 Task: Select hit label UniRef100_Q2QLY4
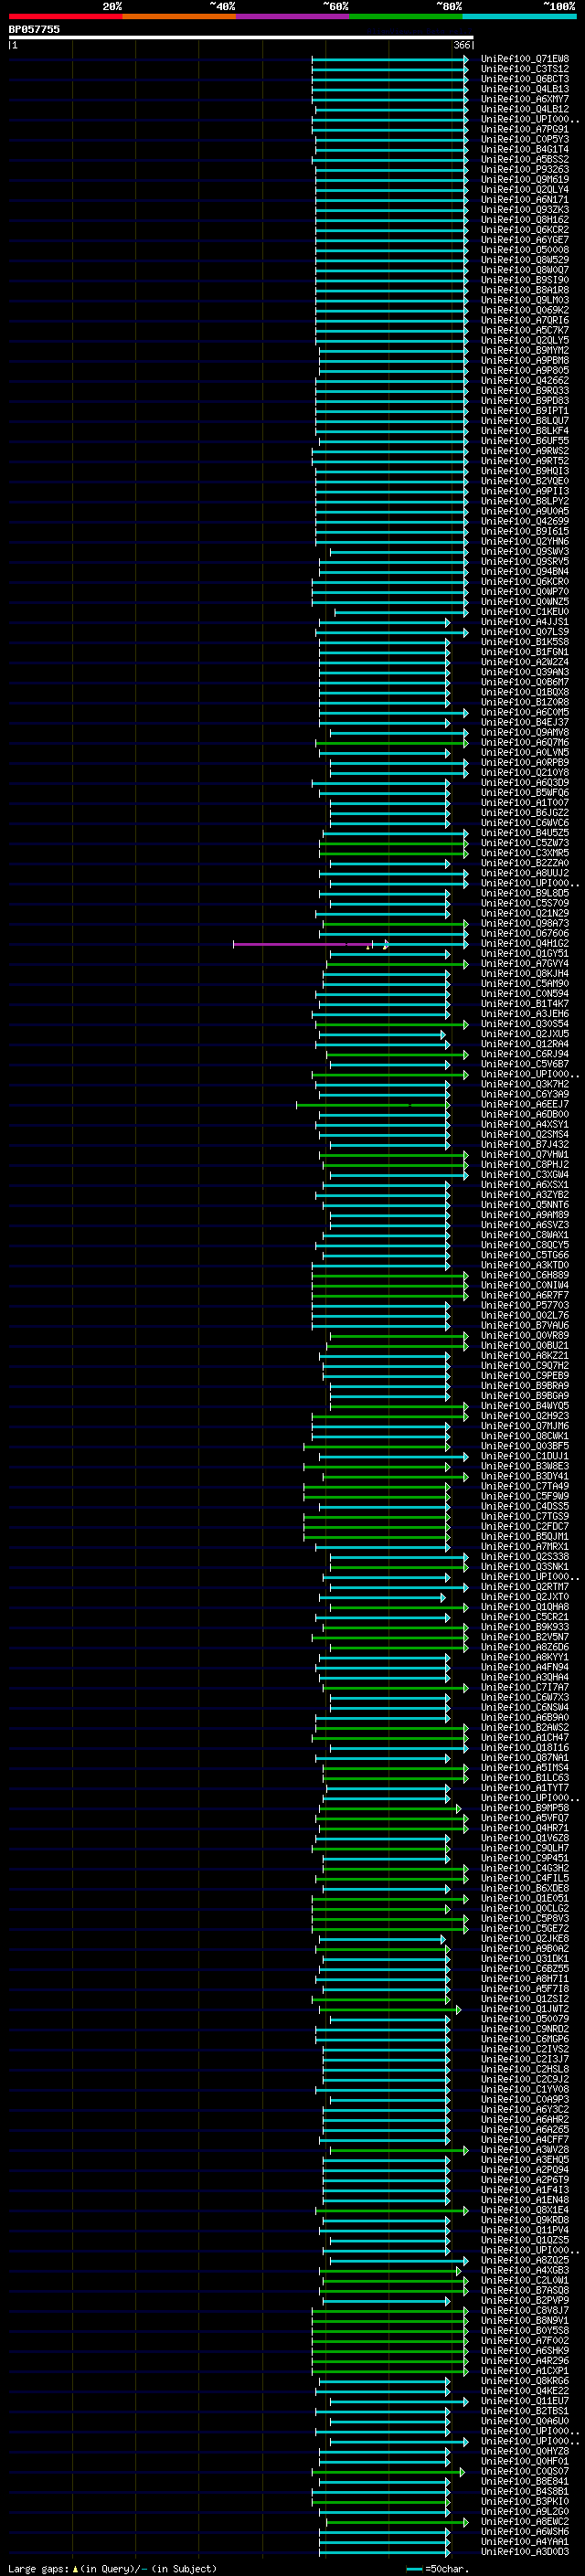click(525, 189)
